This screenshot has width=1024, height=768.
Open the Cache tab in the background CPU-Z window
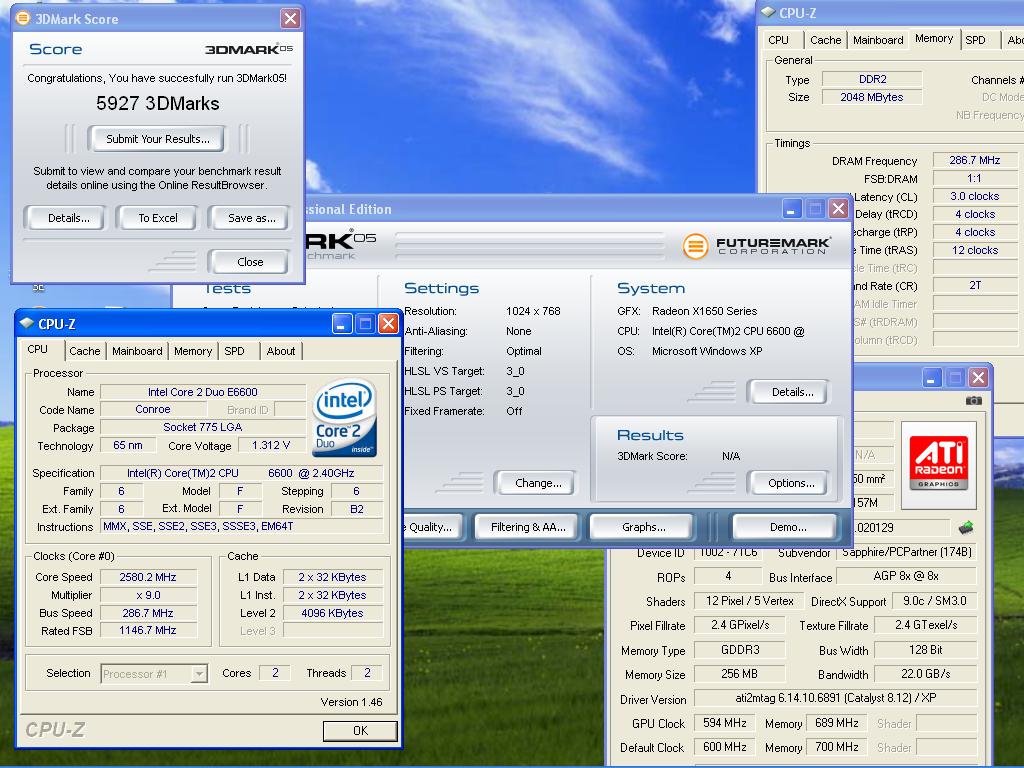(x=825, y=40)
